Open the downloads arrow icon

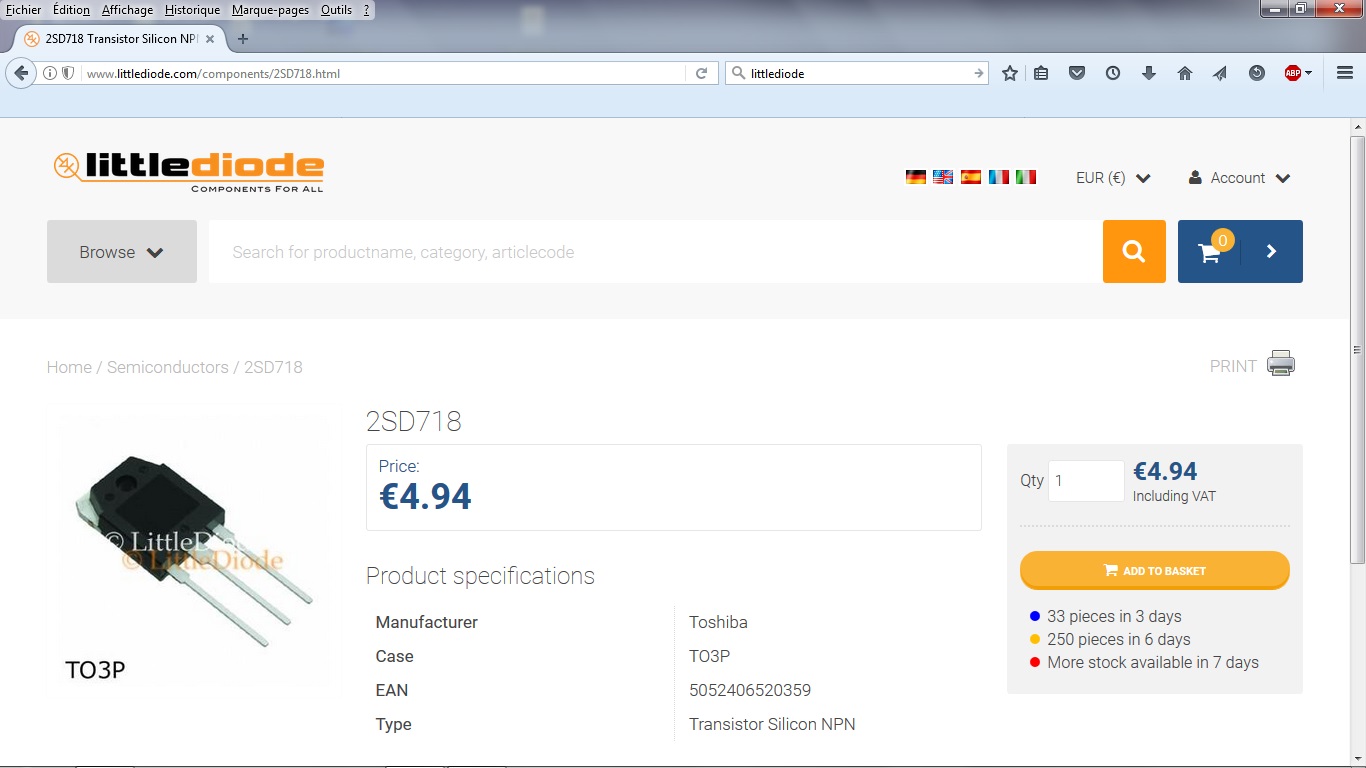[x=1149, y=73]
